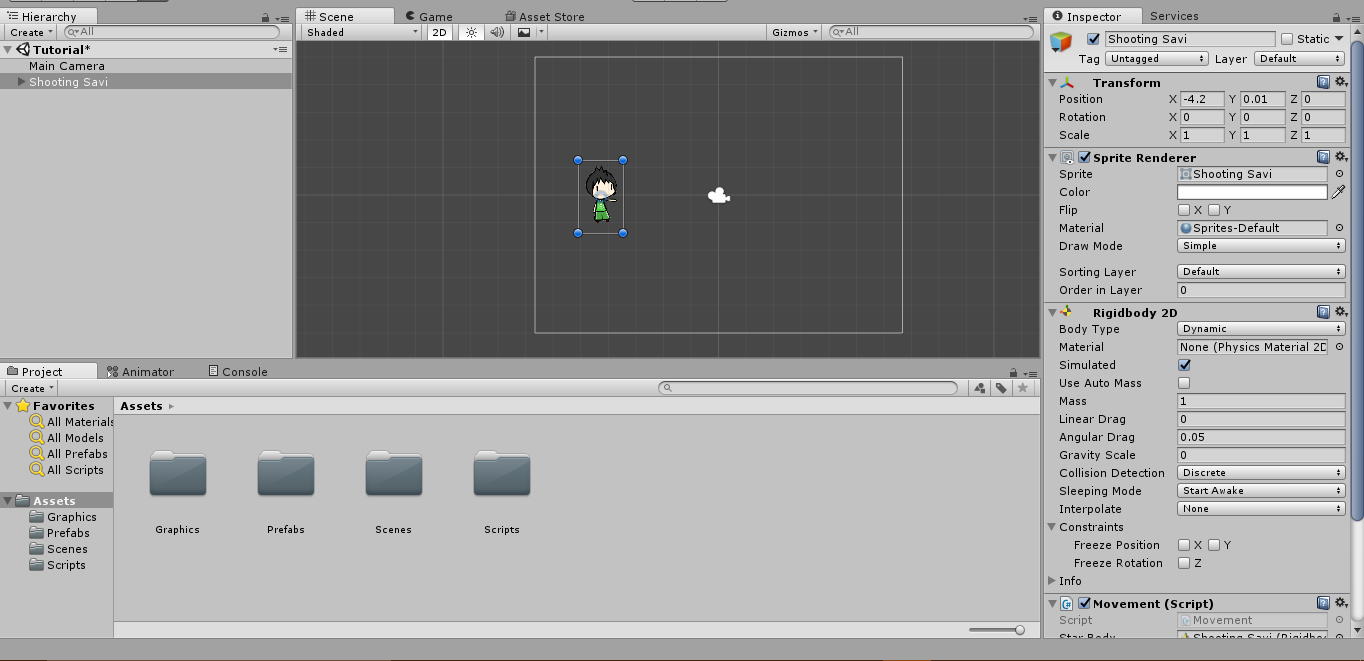Open the Scripts folder thumbnail

click(x=502, y=473)
